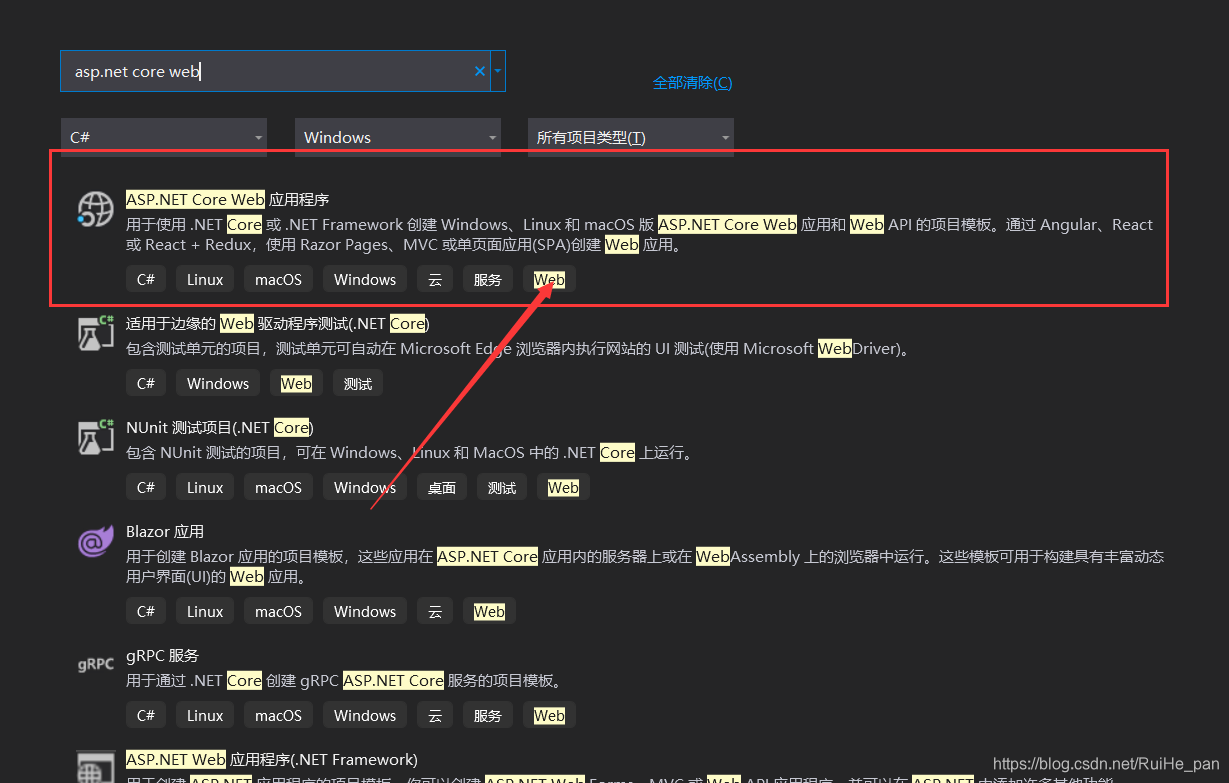Click the 测试 tag under NUnit test project
This screenshot has height=783, width=1229.
click(502, 487)
